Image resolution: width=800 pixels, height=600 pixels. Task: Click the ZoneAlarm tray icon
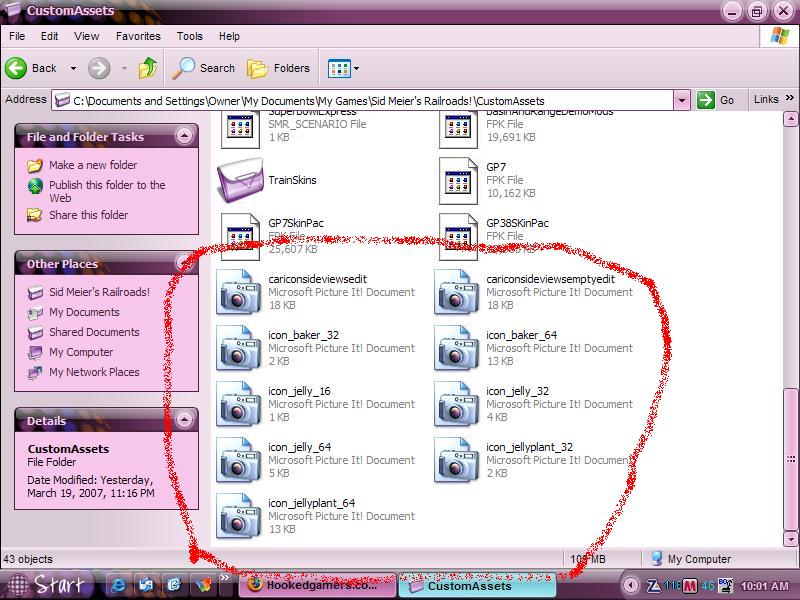(654, 585)
